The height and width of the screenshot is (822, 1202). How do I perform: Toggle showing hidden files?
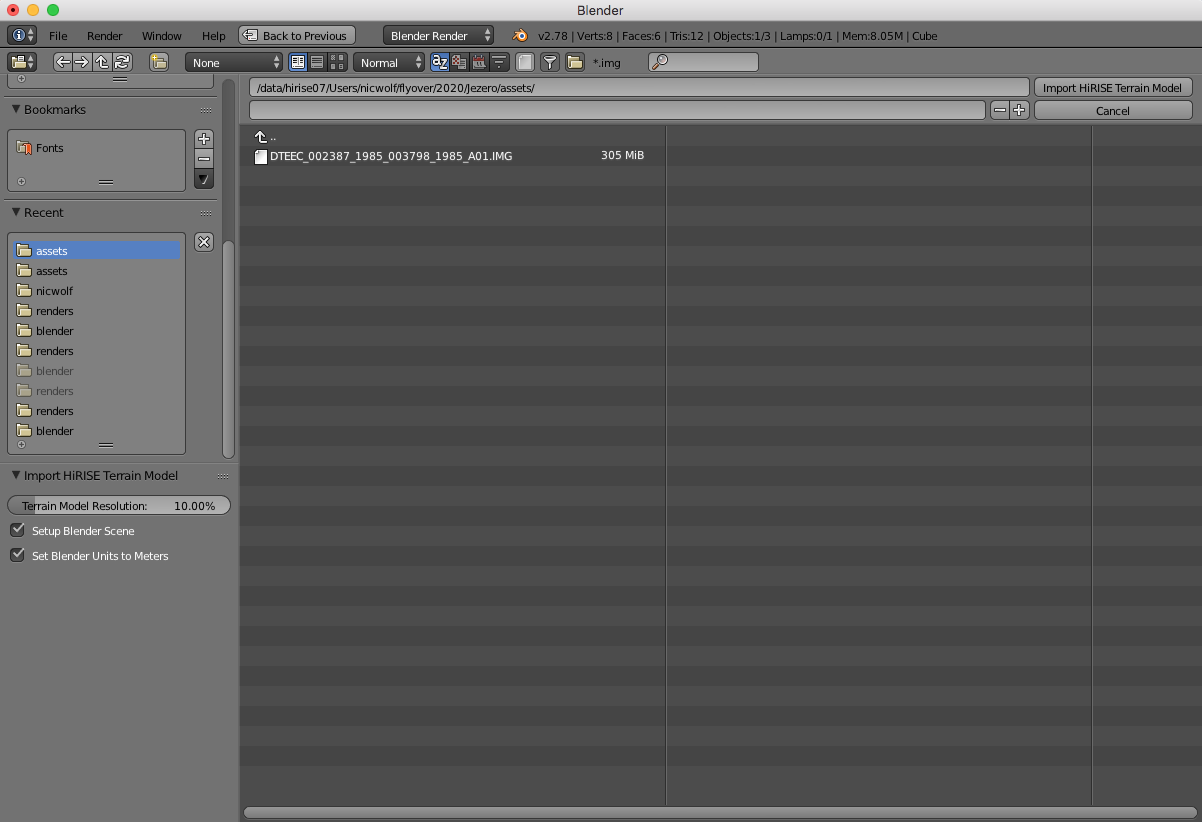(525, 62)
